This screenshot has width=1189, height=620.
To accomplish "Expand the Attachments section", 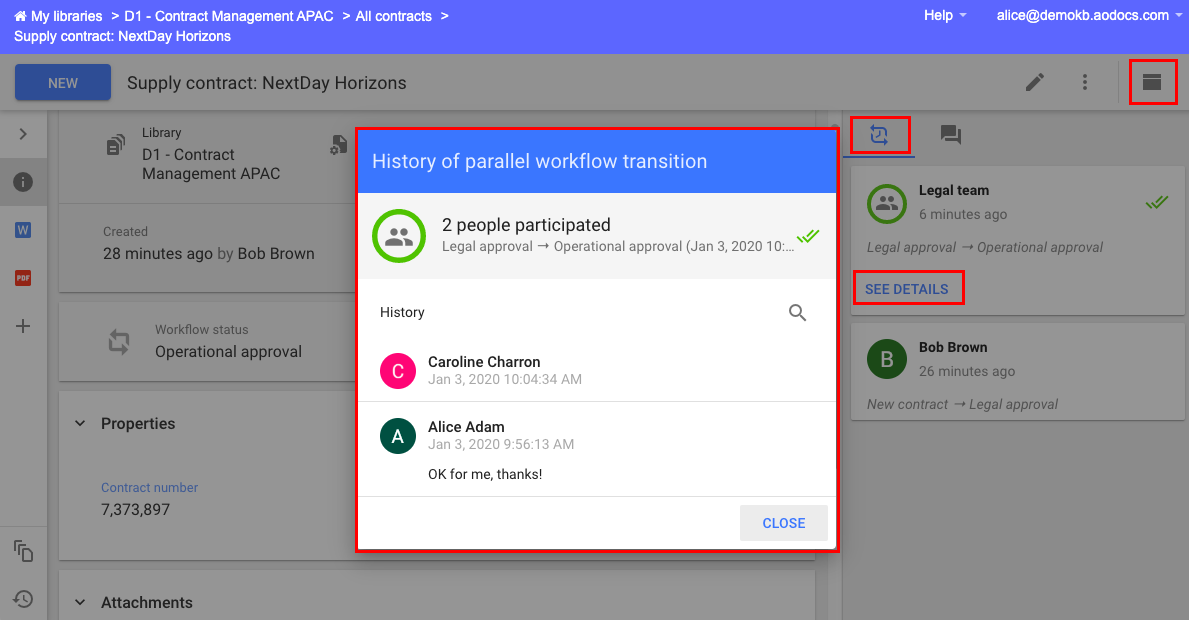I will tap(80, 602).
